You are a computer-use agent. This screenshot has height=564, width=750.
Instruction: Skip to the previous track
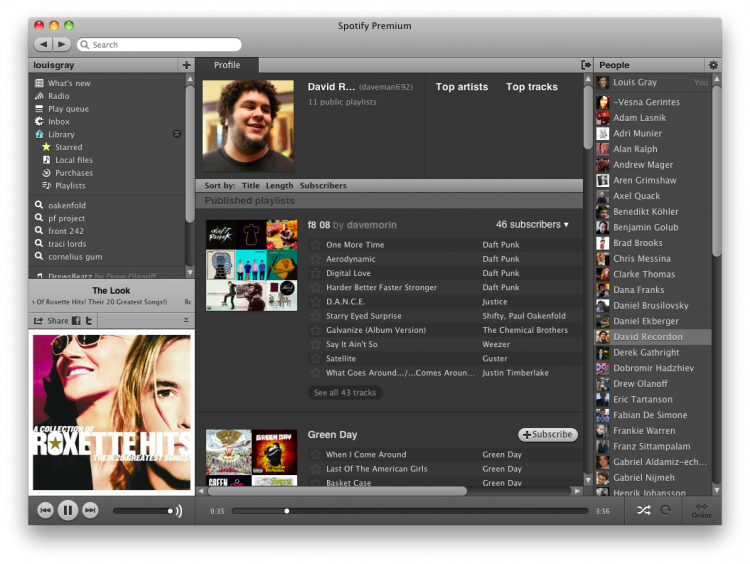[45, 510]
